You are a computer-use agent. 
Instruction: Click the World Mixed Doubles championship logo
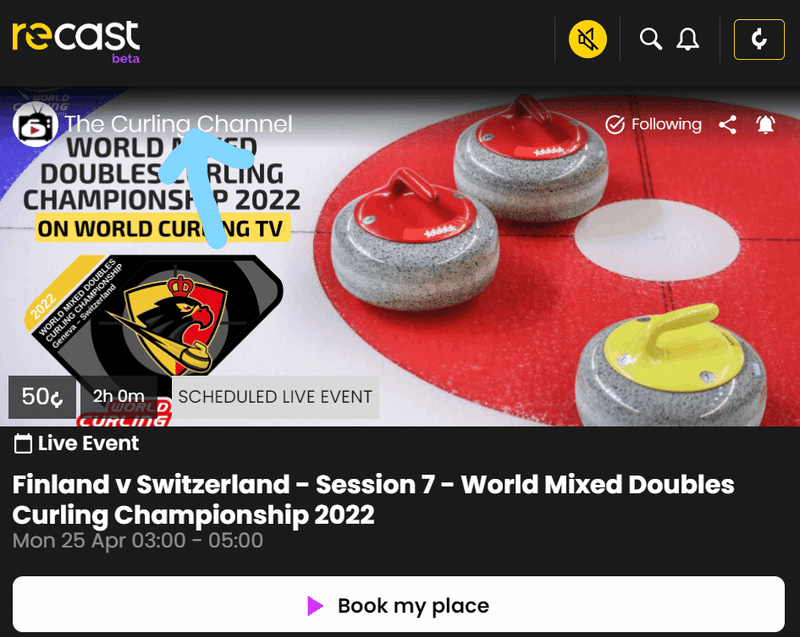pos(154,315)
